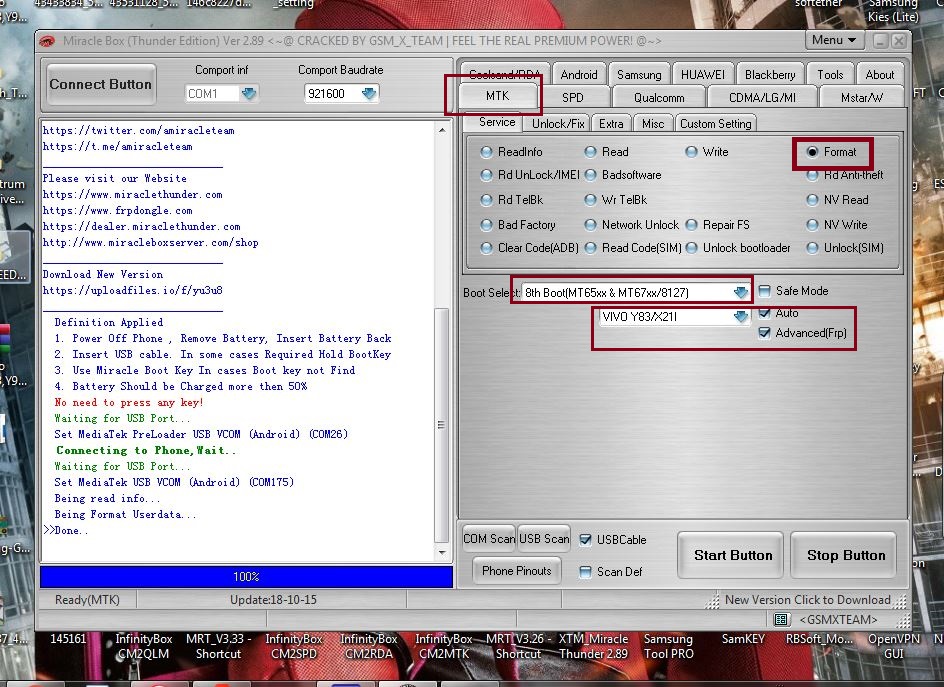Click the Miracle Box title bar icon

coord(47,41)
